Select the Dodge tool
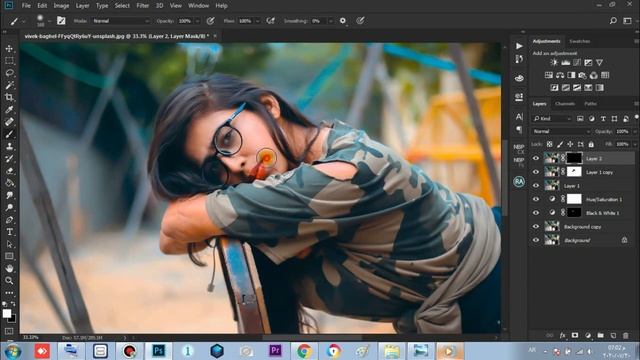640x360 pixels. tap(9, 207)
